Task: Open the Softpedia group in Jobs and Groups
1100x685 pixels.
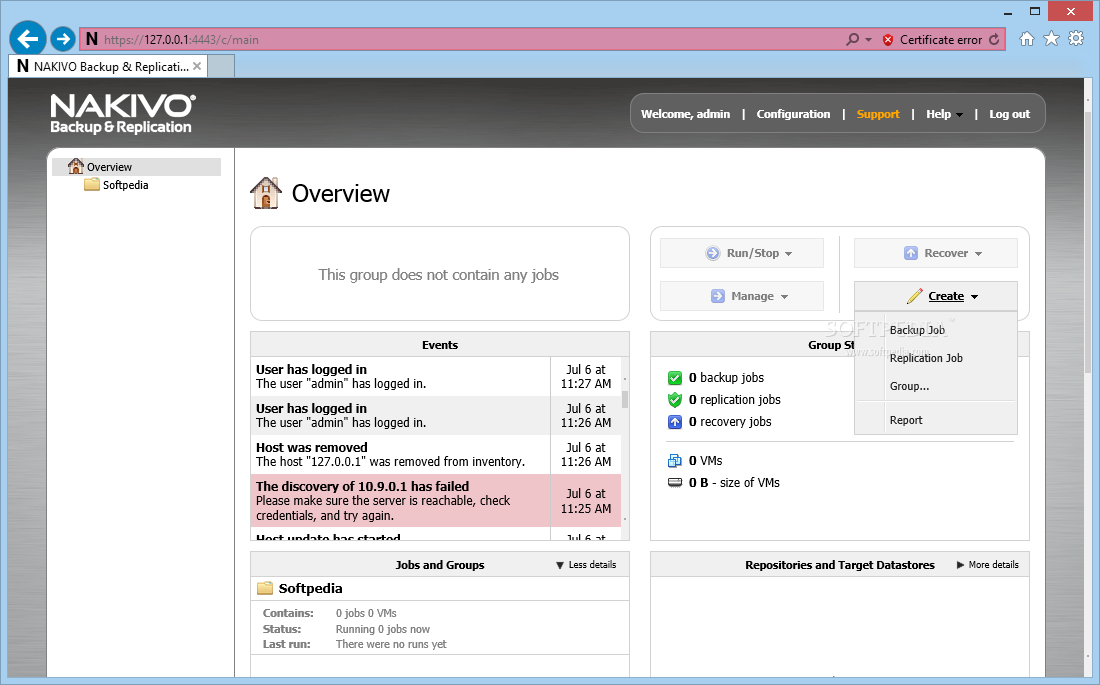Action: pyautogui.click(x=310, y=588)
